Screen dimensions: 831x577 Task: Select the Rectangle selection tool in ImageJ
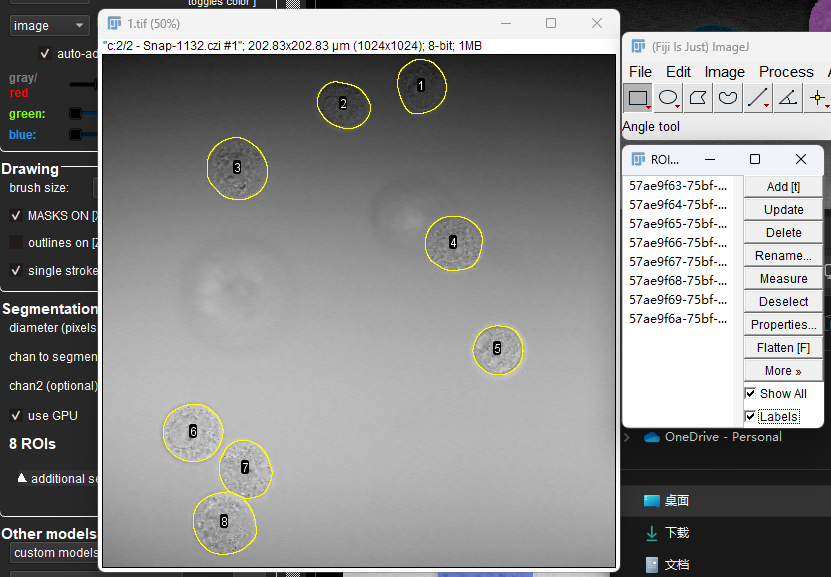tap(638, 98)
